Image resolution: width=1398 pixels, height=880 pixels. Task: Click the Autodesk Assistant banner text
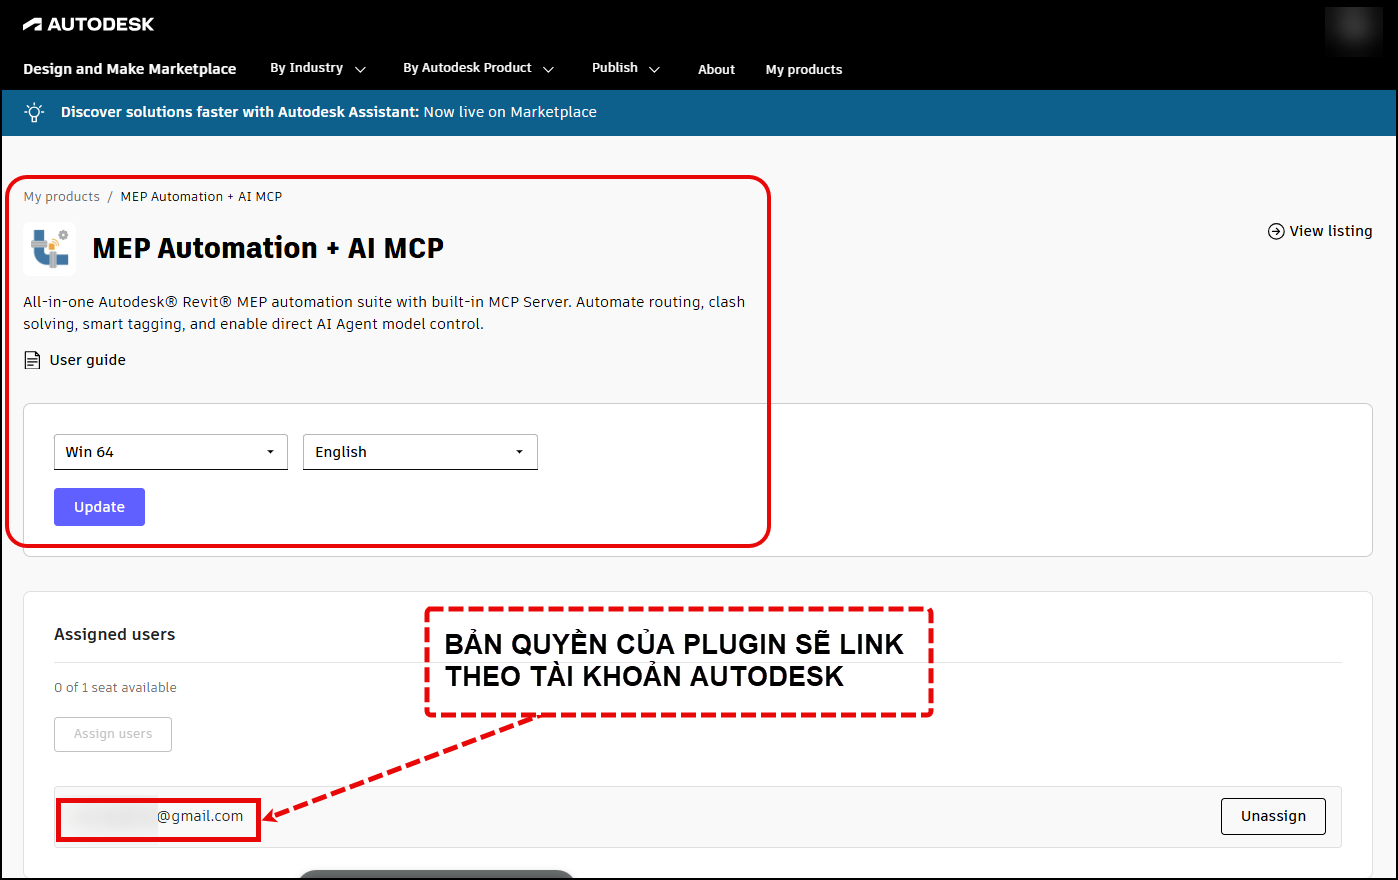click(329, 112)
